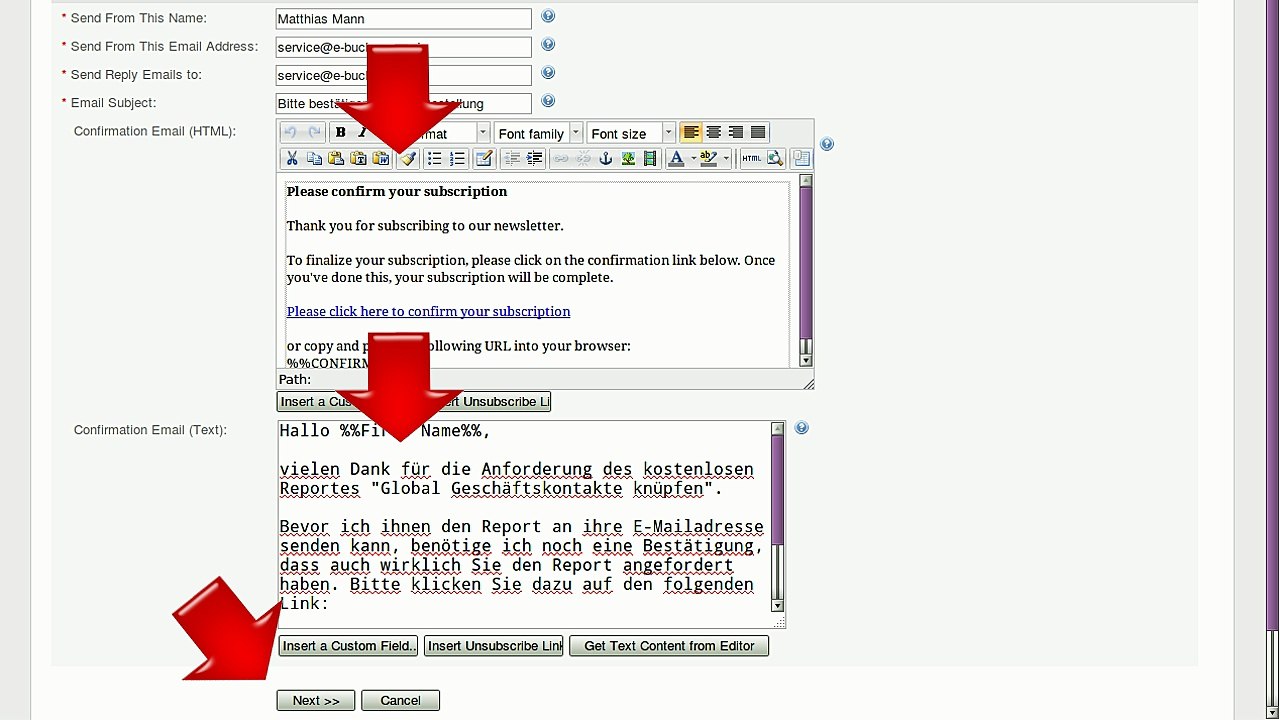Focus the Send From This Email Address field
Screen dimensions: 1280x720
click(x=404, y=47)
